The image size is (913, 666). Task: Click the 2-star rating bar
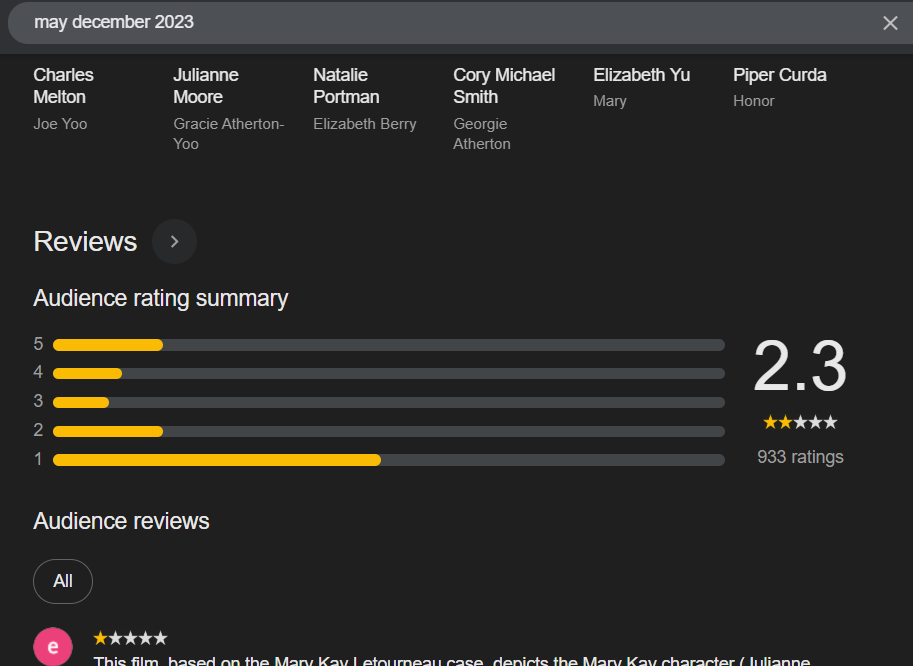point(388,431)
